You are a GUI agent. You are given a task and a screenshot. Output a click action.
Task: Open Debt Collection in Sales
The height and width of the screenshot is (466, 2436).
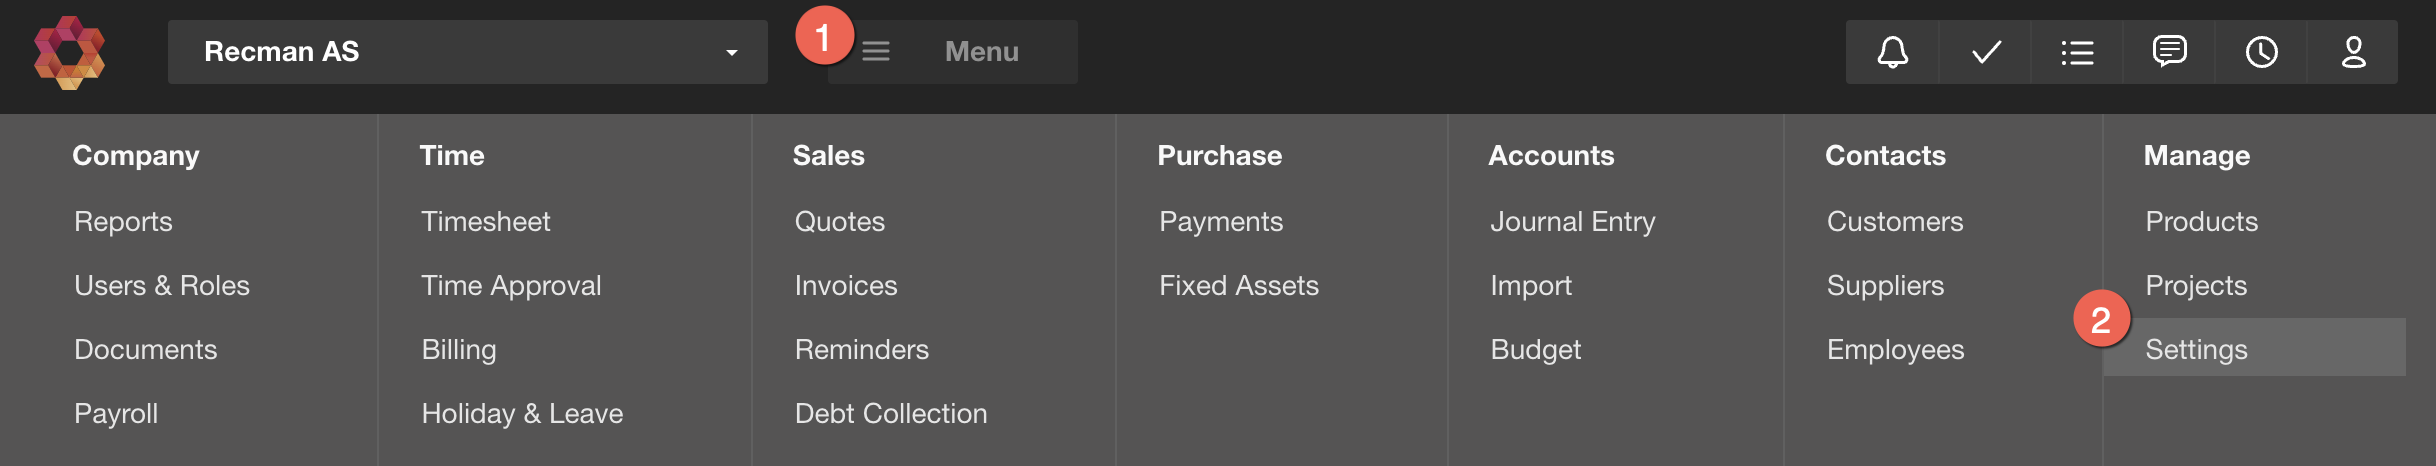pos(890,413)
